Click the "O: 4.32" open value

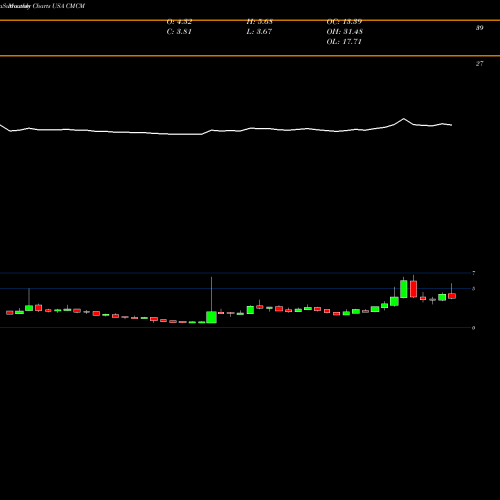point(179,22)
